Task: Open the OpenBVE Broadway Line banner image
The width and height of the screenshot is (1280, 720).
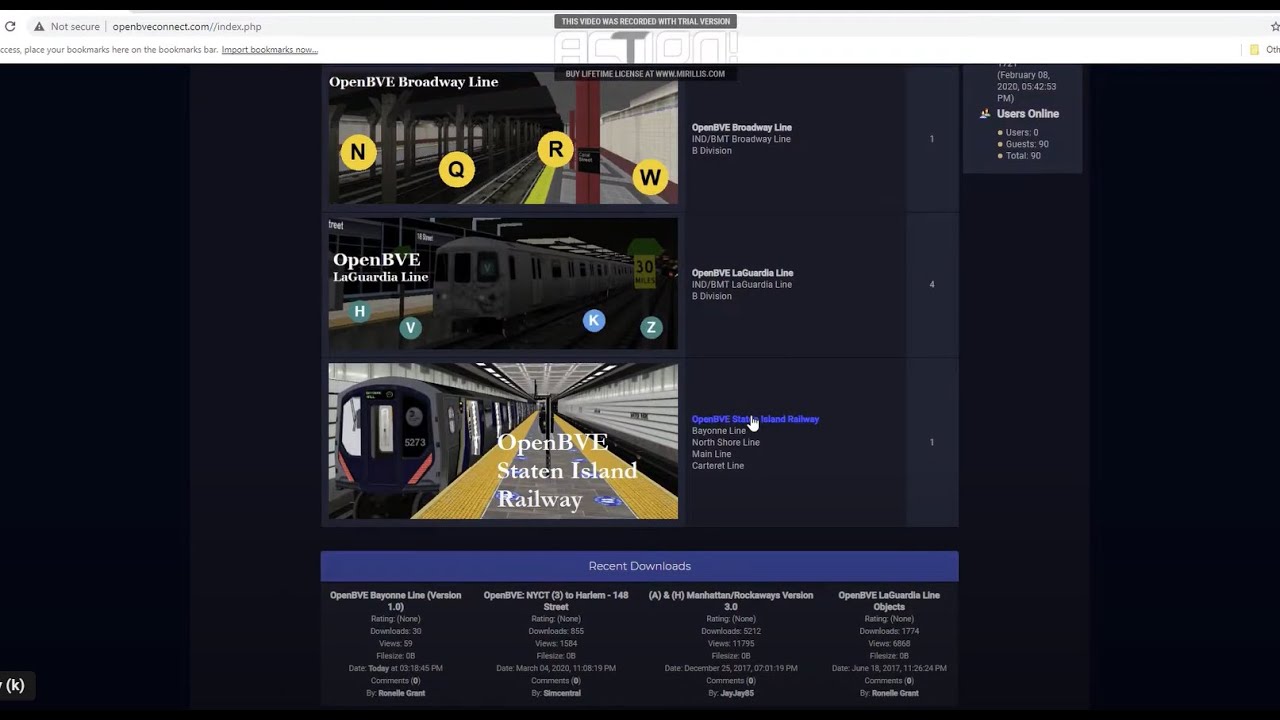Action: (x=503, y=138)
